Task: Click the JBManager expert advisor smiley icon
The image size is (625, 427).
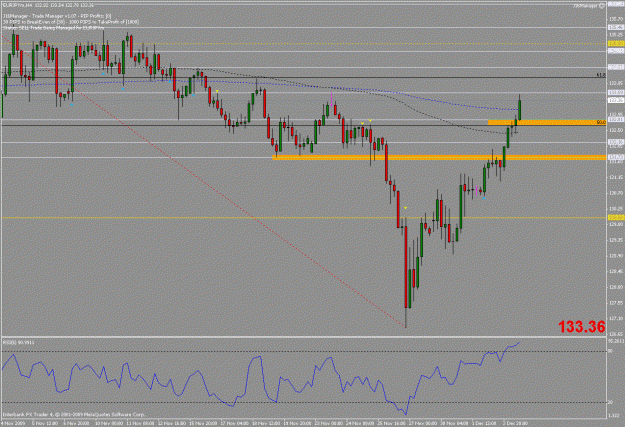Action: [602, 6]
